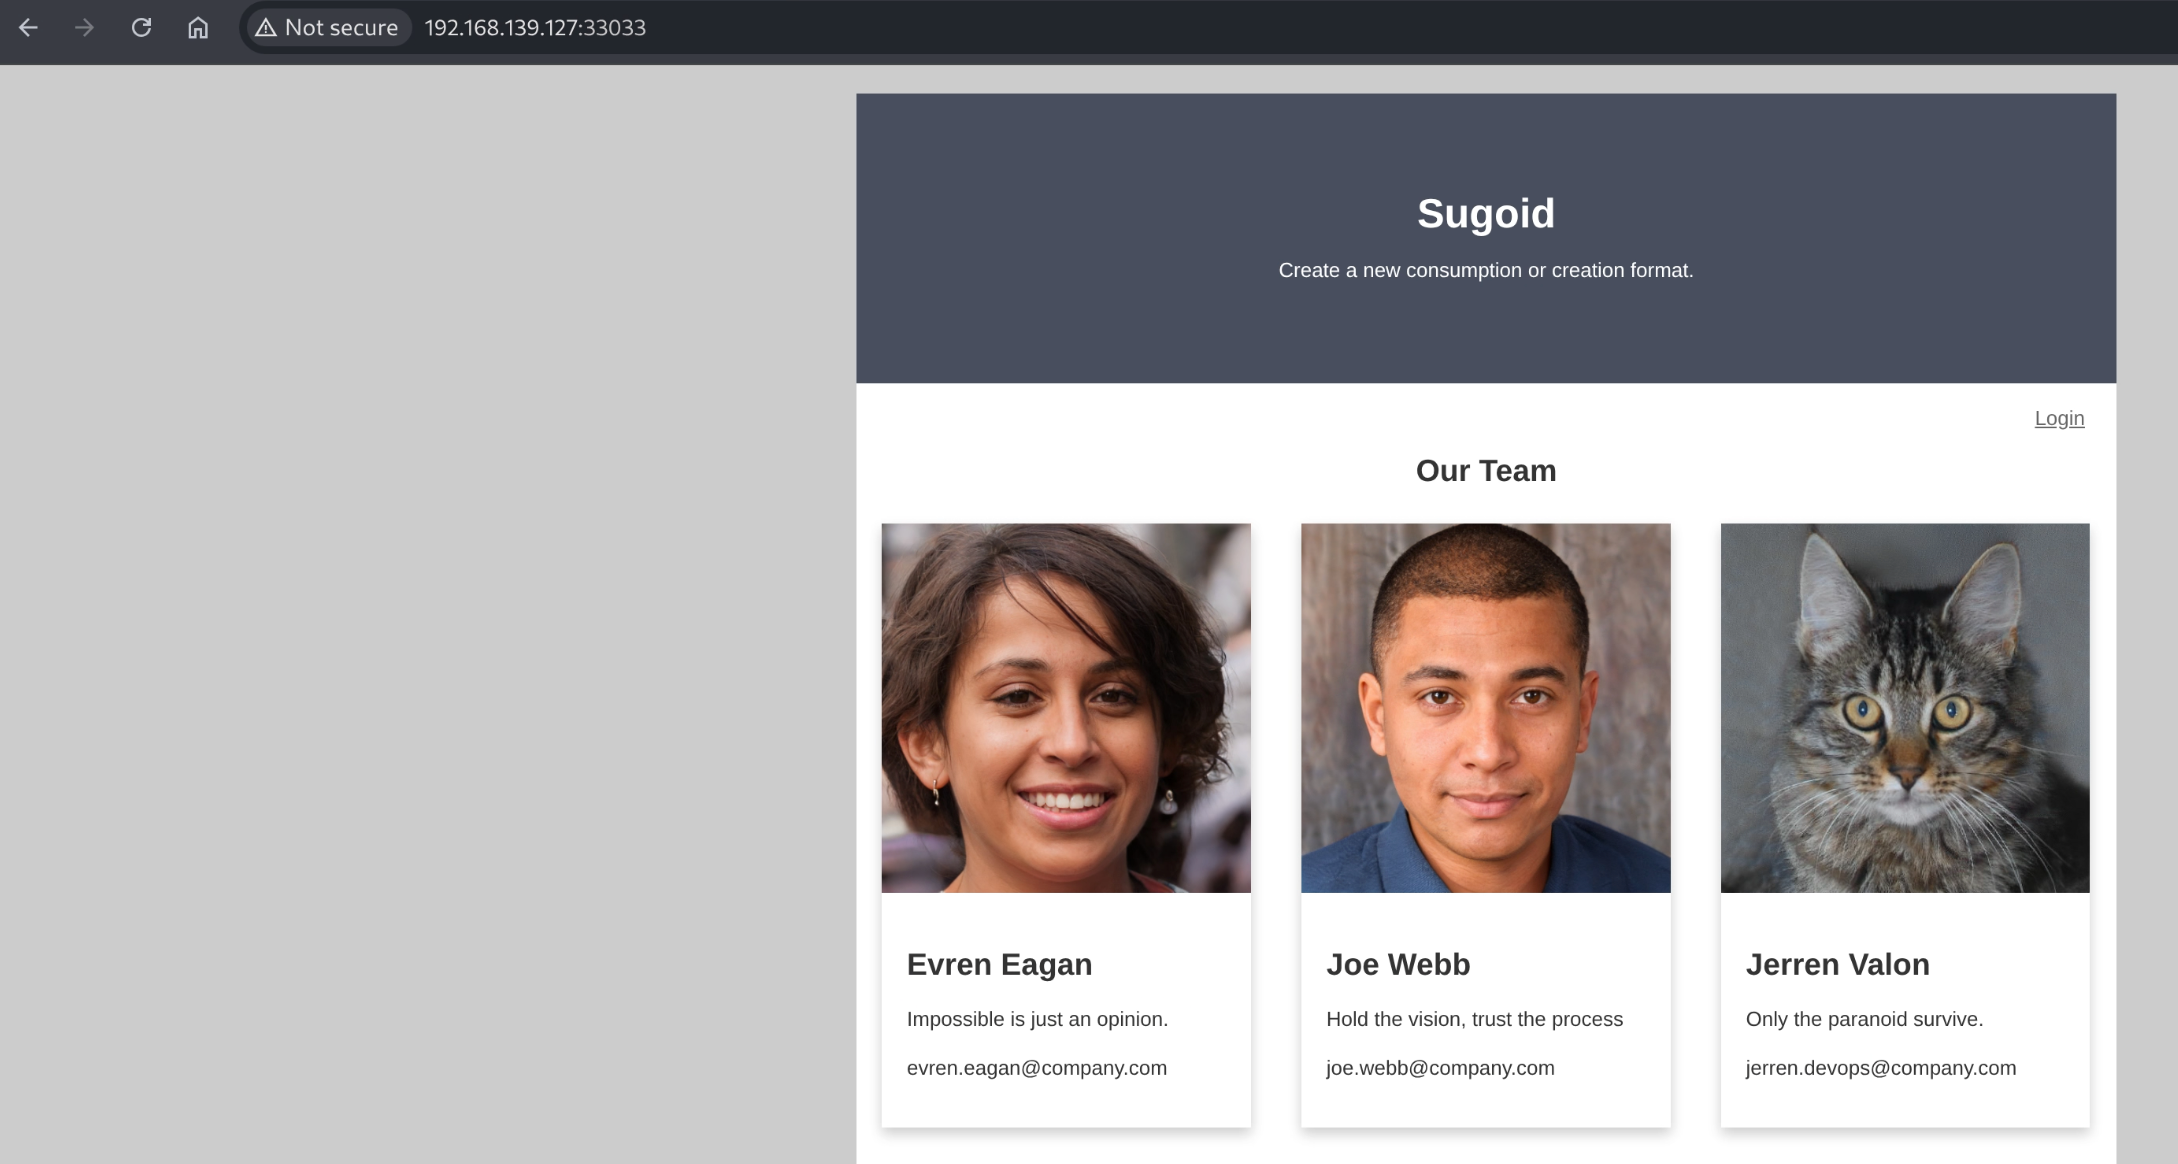Click Evren Eagan's portrait photo
The image size is (2178, 1164).
point(1066,708)
